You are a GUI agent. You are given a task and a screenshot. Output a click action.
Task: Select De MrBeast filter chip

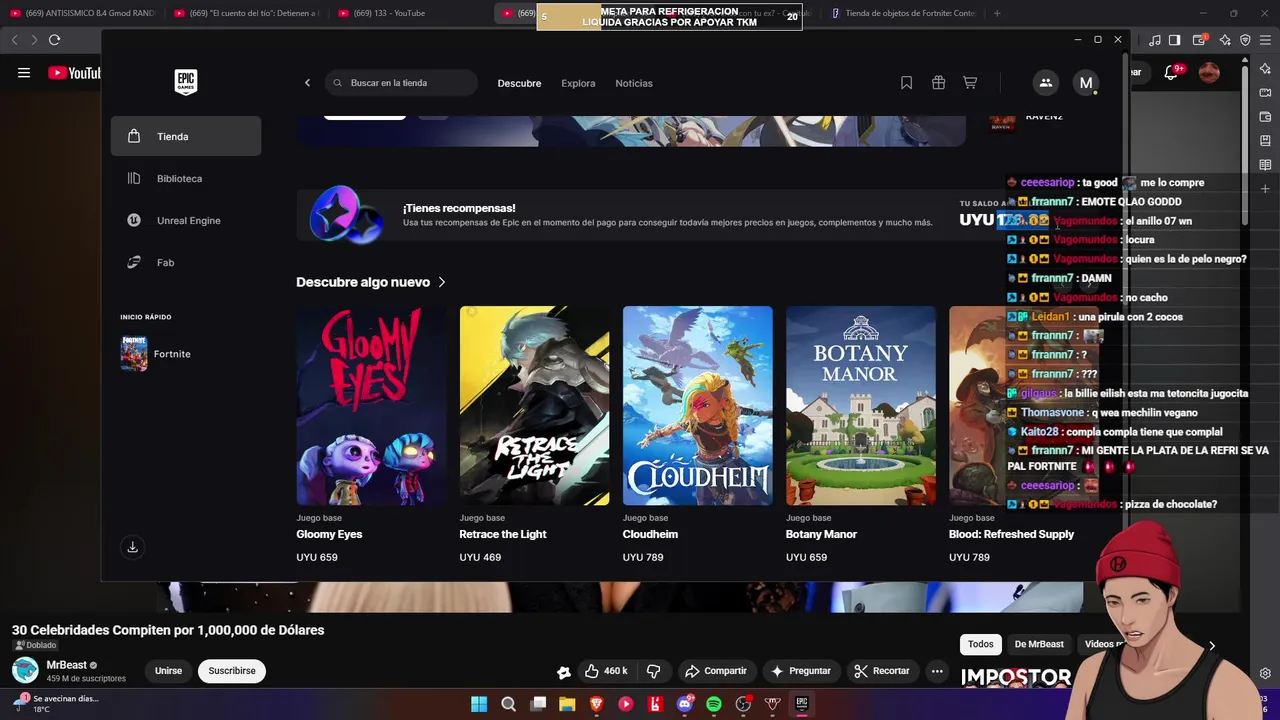coord(1039,644)
